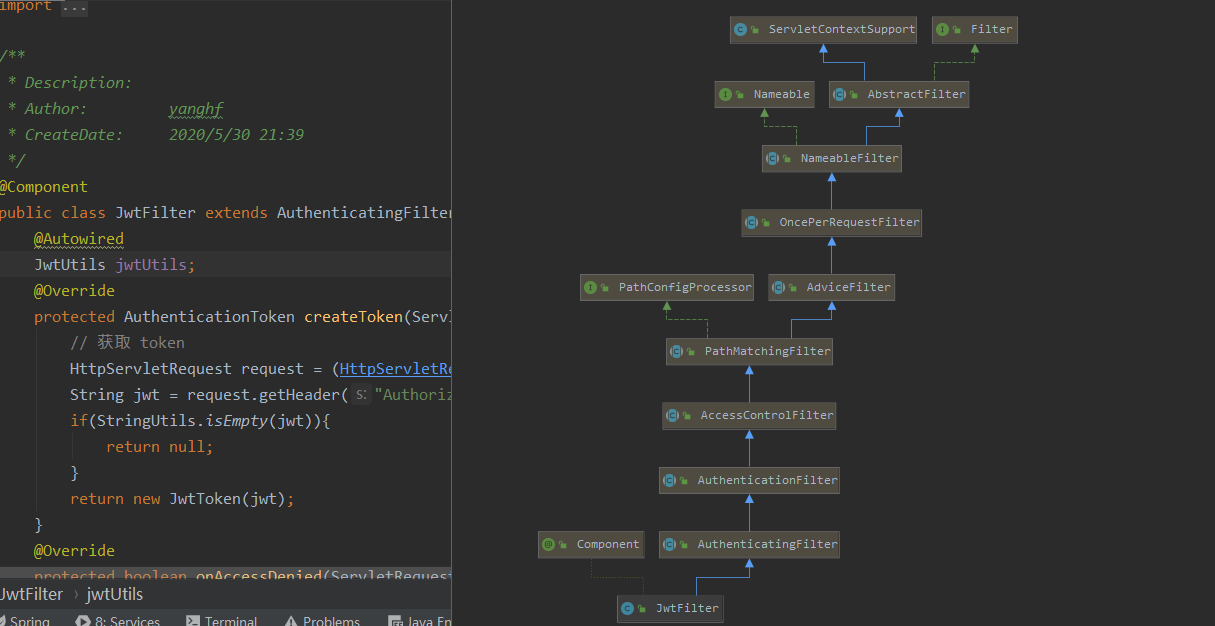Select the ServletContextSupport class node
Image resolution: width=1215 pixels, height=626 pixels.
coord(824,30)
